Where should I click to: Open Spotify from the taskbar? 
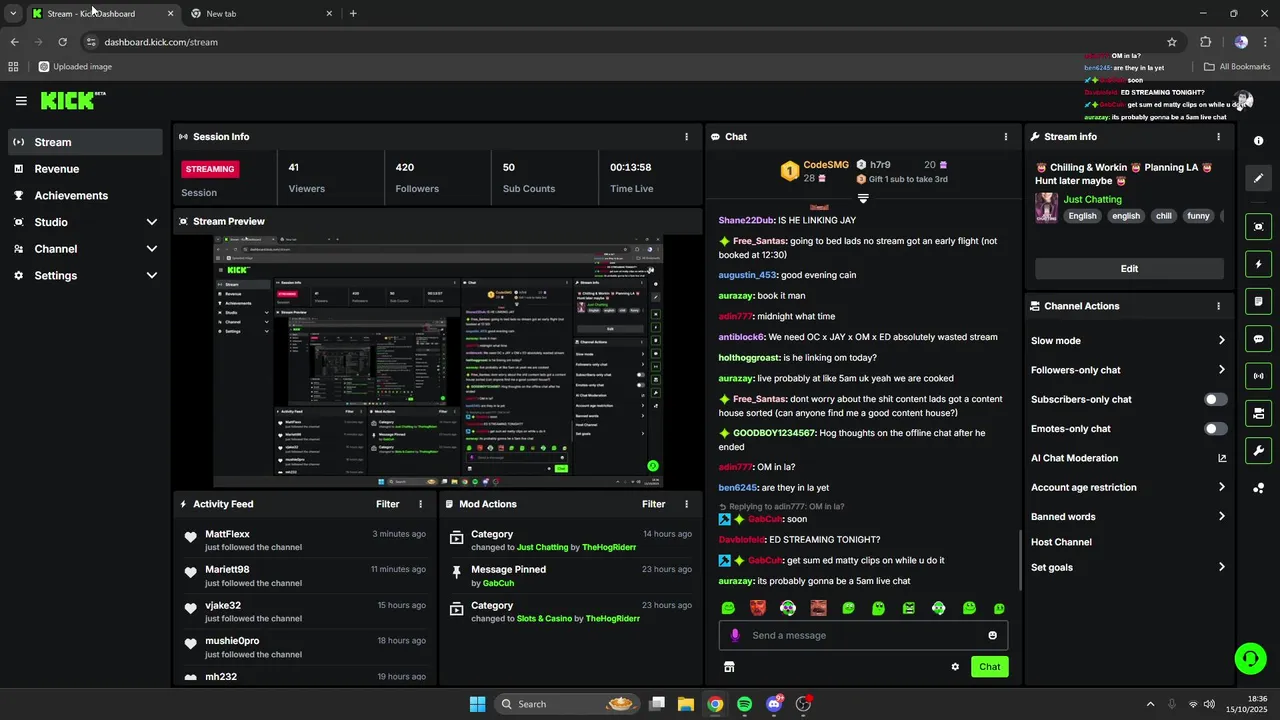pyautogui.click(x=744, y=704)
